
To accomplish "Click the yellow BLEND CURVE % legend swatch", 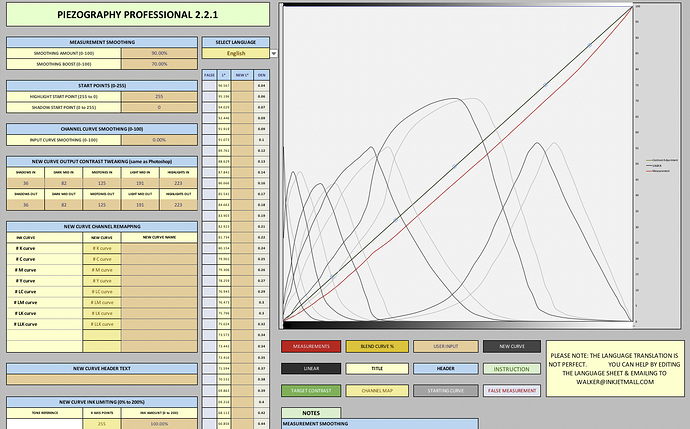I will (x=377, y=346).
